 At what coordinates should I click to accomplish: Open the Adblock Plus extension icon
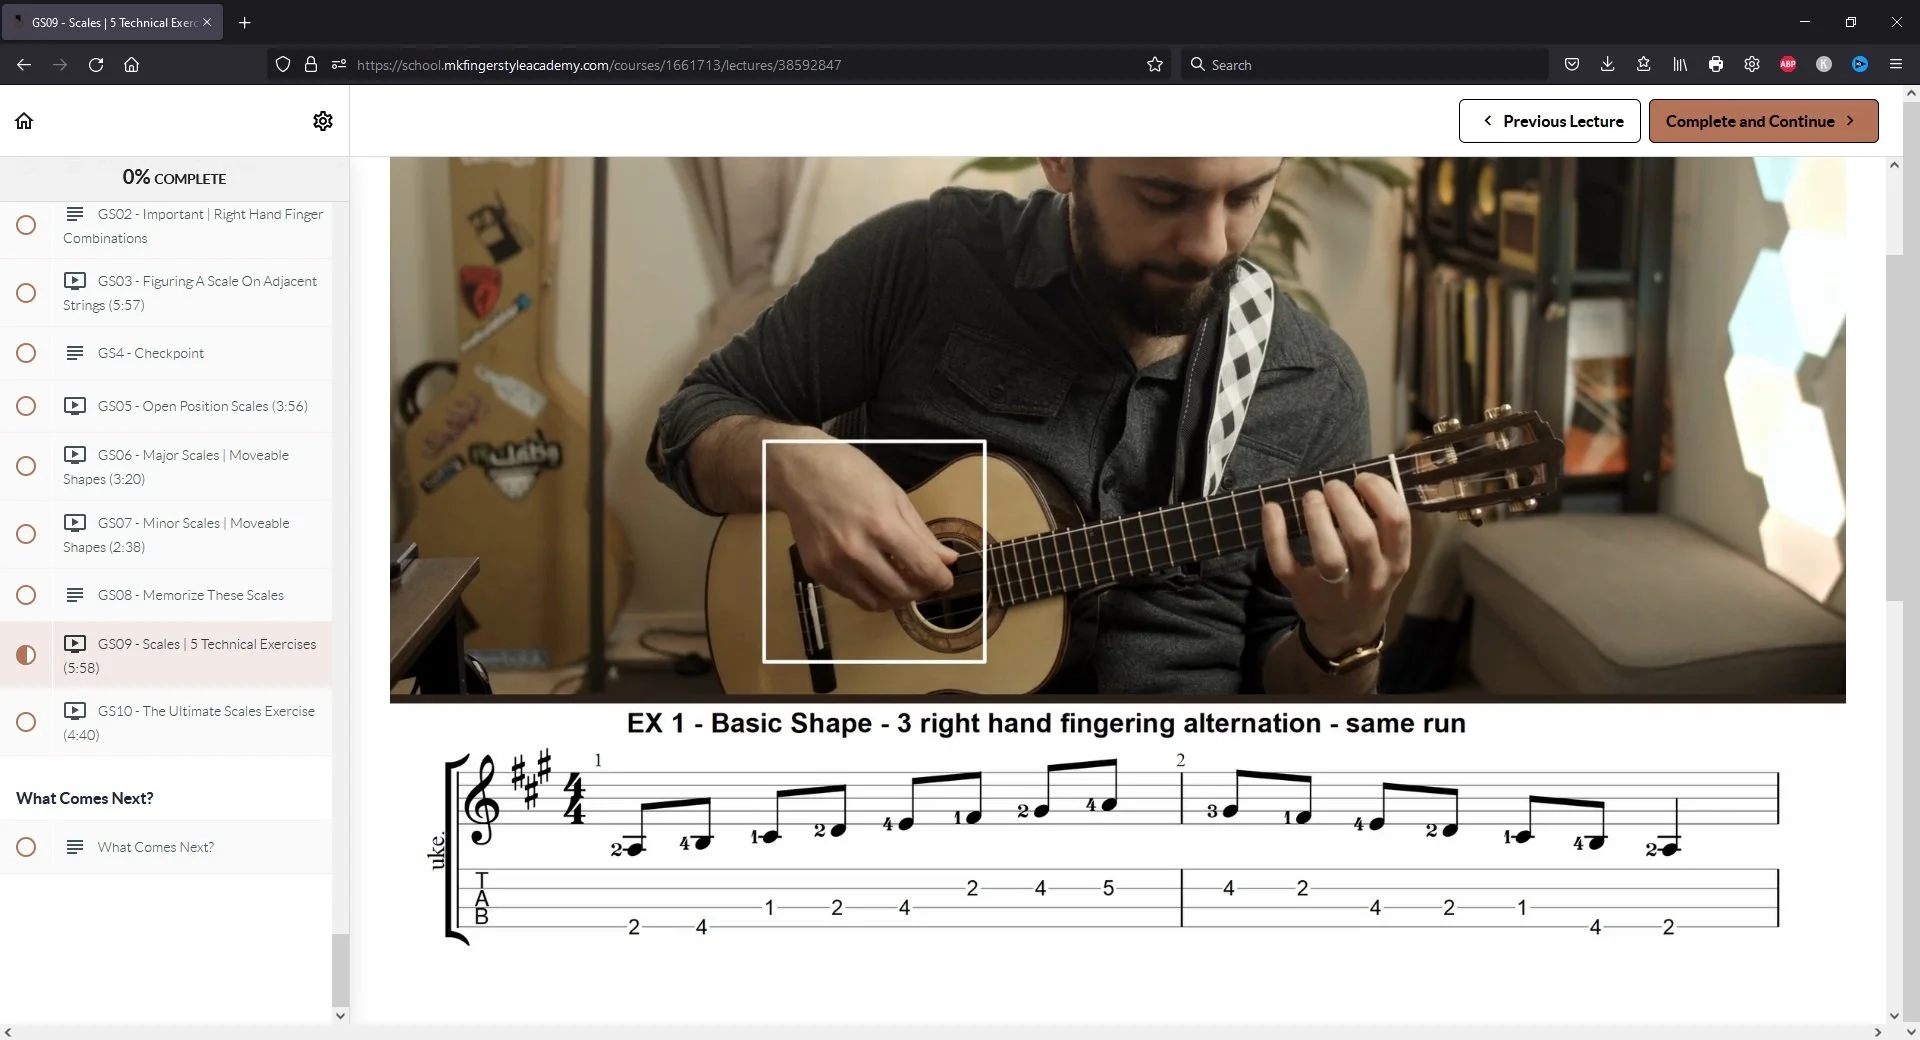tap(1788, 64)
